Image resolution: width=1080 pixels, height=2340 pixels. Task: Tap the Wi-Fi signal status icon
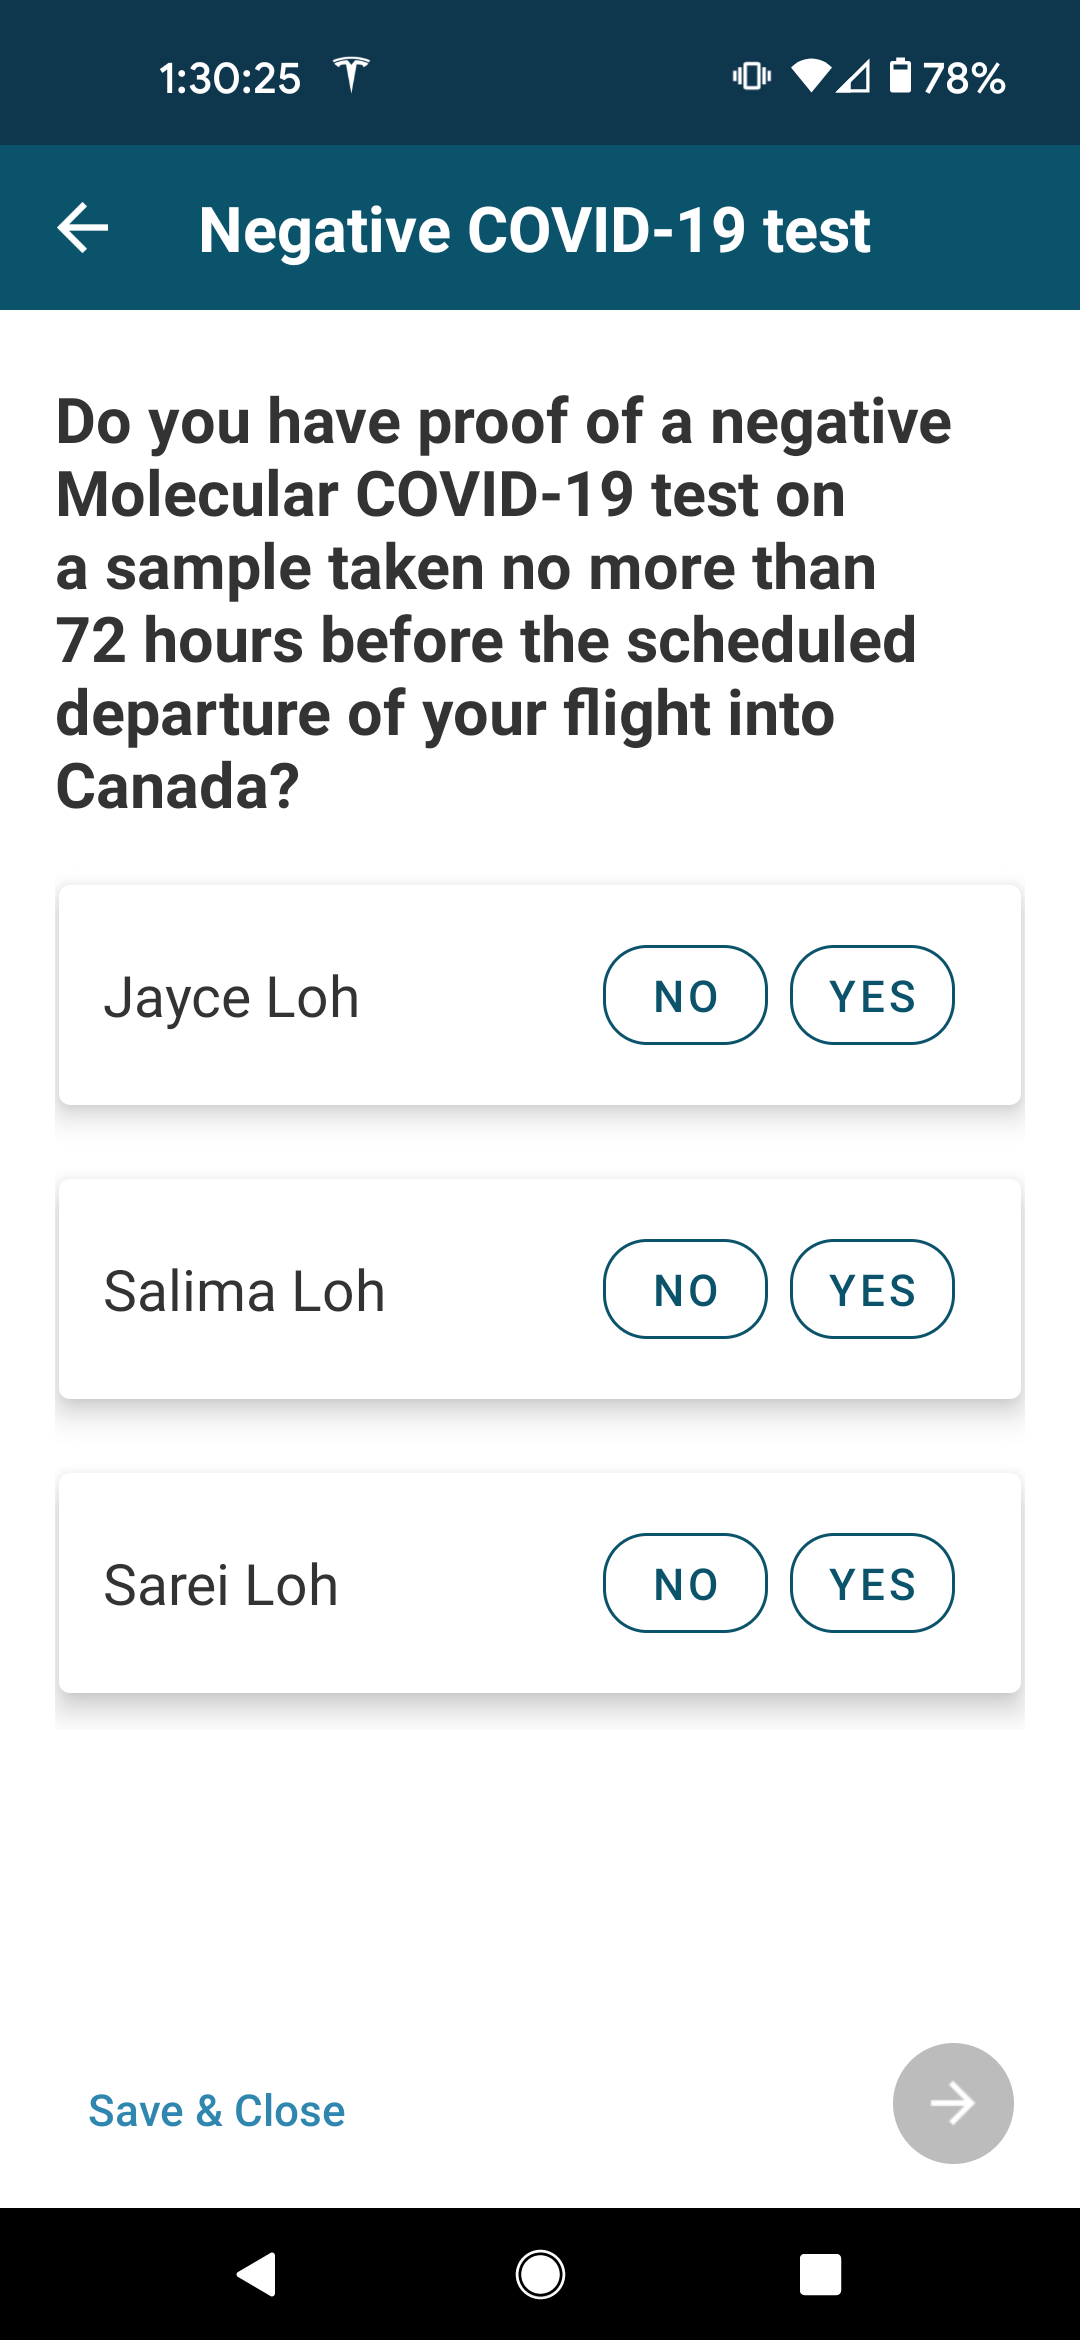pos(811,76)
